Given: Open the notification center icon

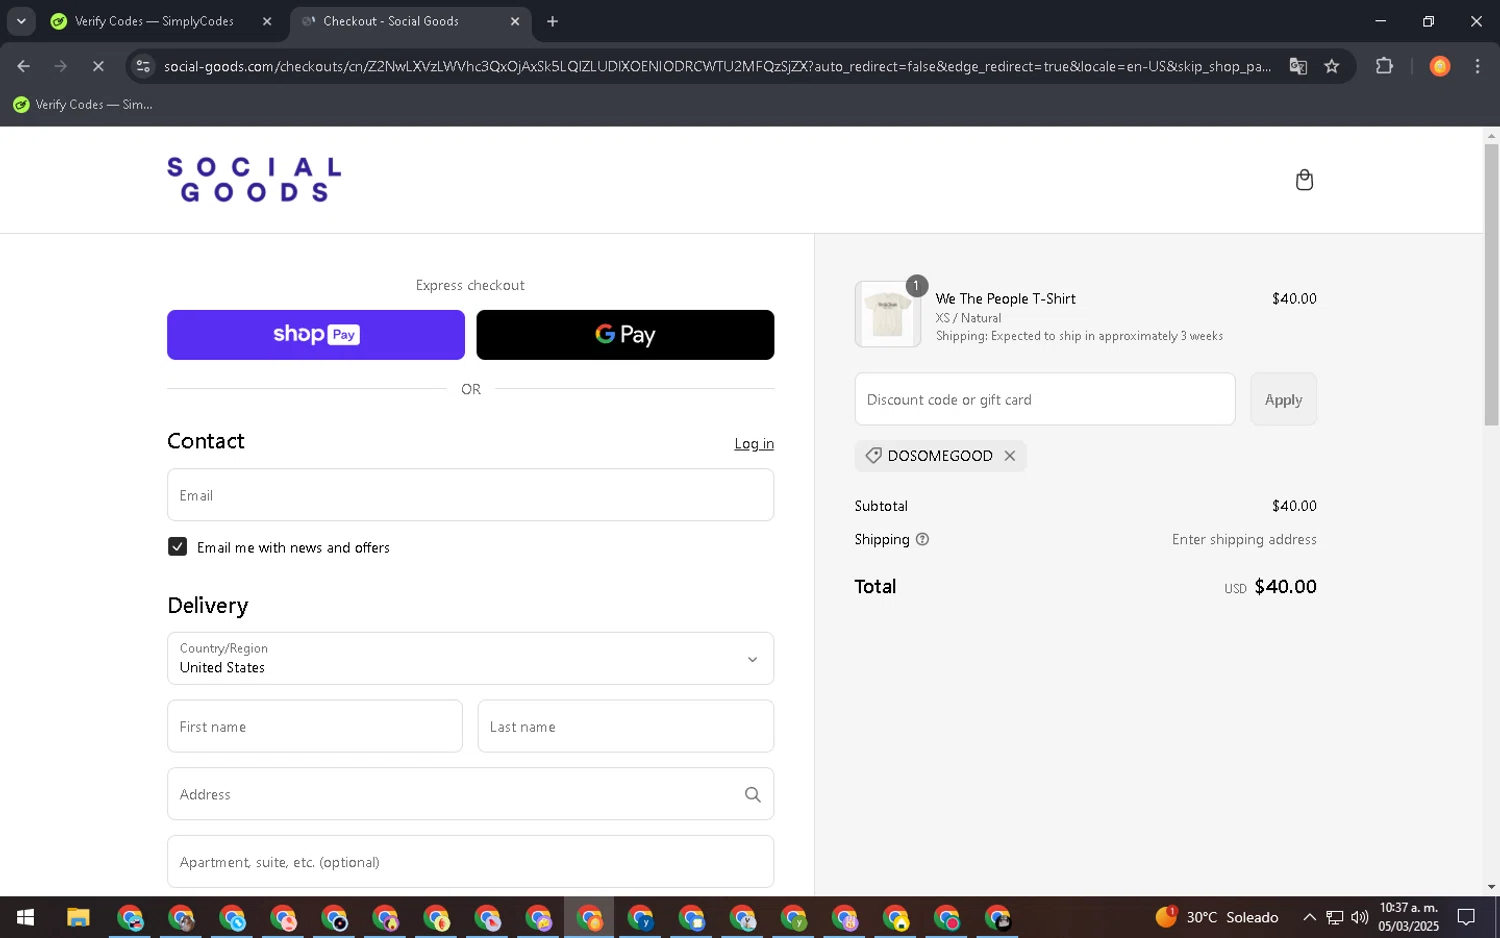Looking at the screenshot, I should [x=1466, y=917].
